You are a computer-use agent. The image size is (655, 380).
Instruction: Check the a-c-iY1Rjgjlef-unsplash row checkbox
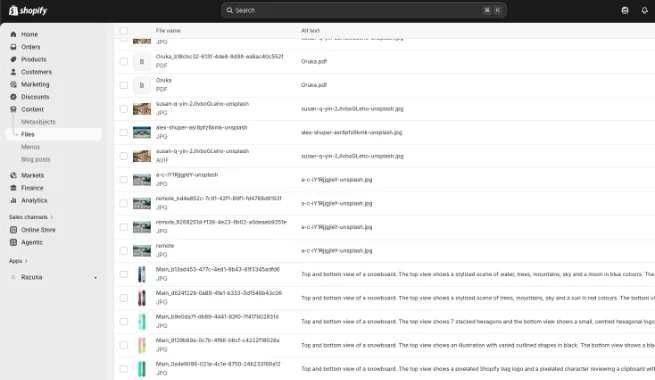(x=124, y=180)
